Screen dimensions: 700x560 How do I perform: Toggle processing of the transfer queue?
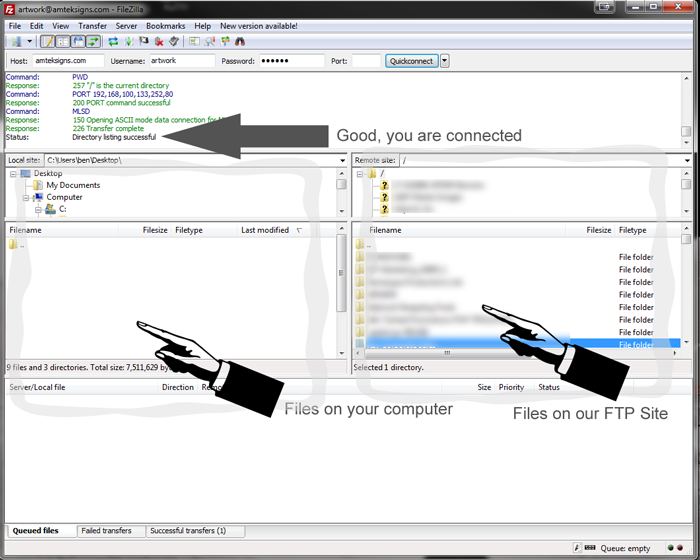[129, 42]
